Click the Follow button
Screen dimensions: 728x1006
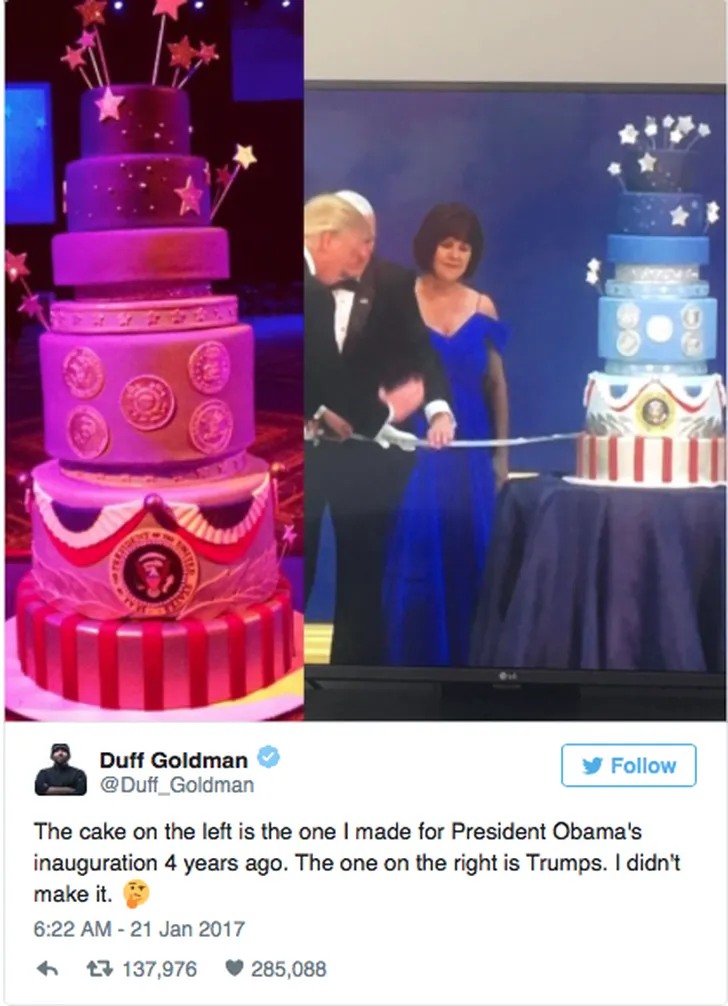coord(628,765)
